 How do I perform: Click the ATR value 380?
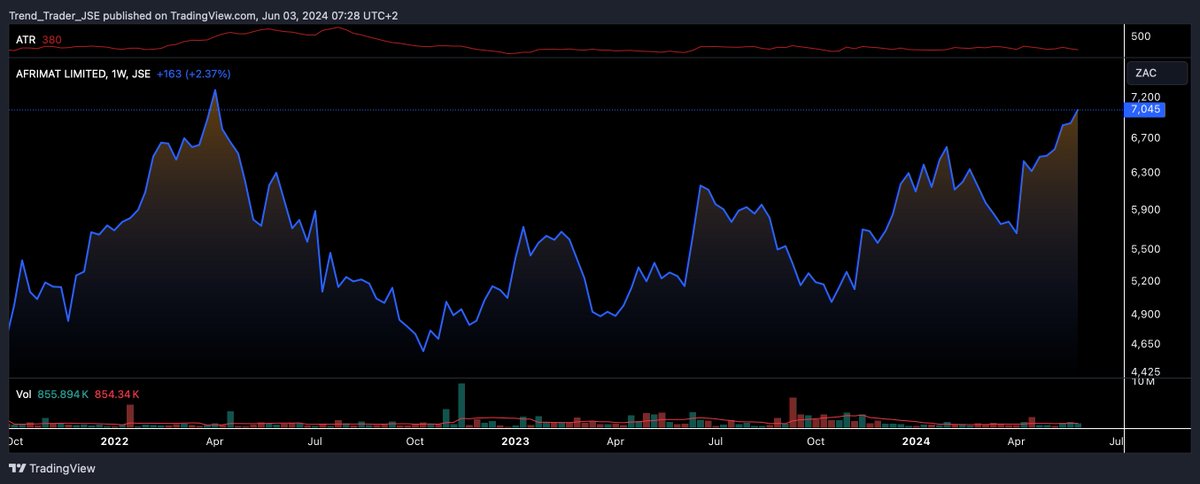53,40
